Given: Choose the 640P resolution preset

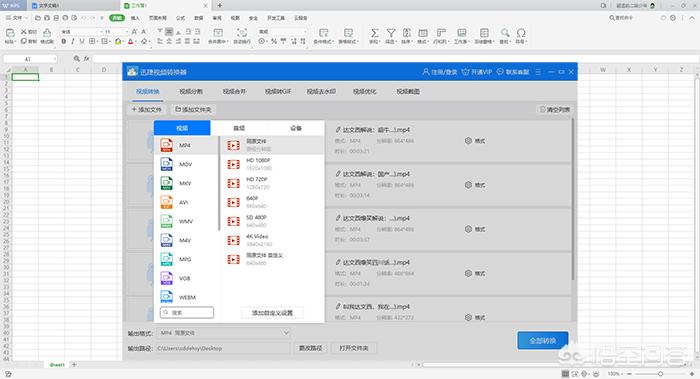Looking at the screenshot, I should click(272, 202).
